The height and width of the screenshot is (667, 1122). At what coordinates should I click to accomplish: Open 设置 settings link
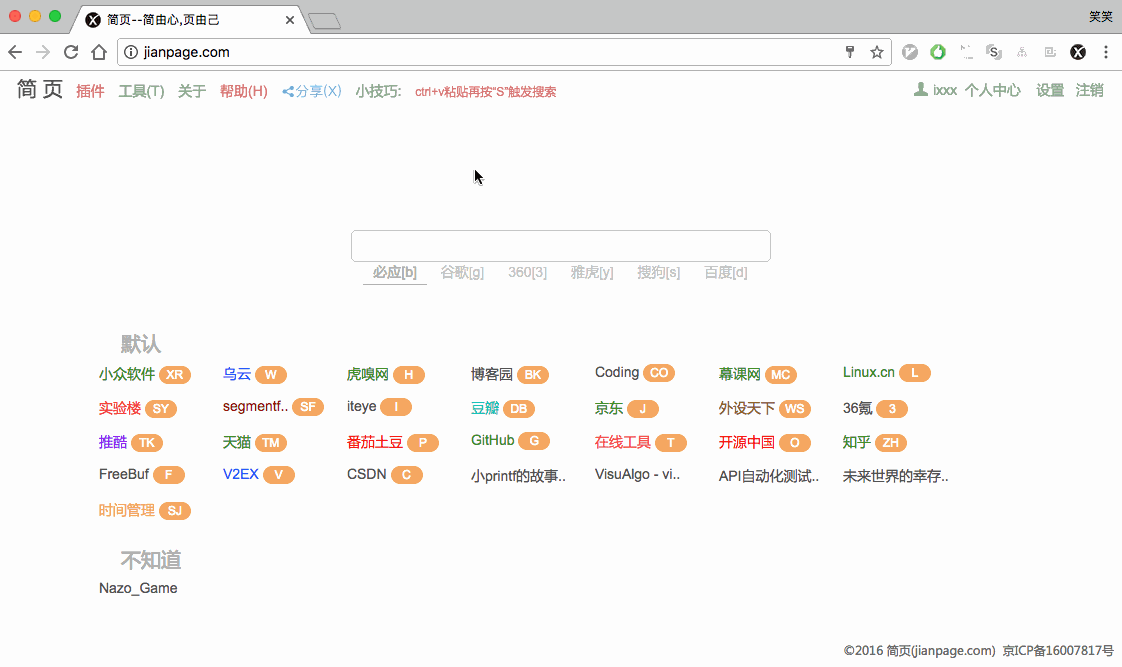(x=1050, y=90)
